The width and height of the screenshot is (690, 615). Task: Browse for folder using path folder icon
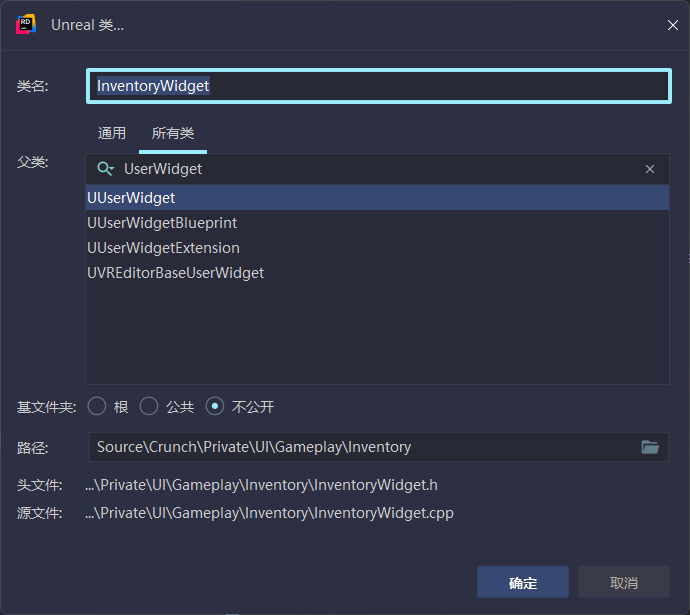tap(650, 447)
